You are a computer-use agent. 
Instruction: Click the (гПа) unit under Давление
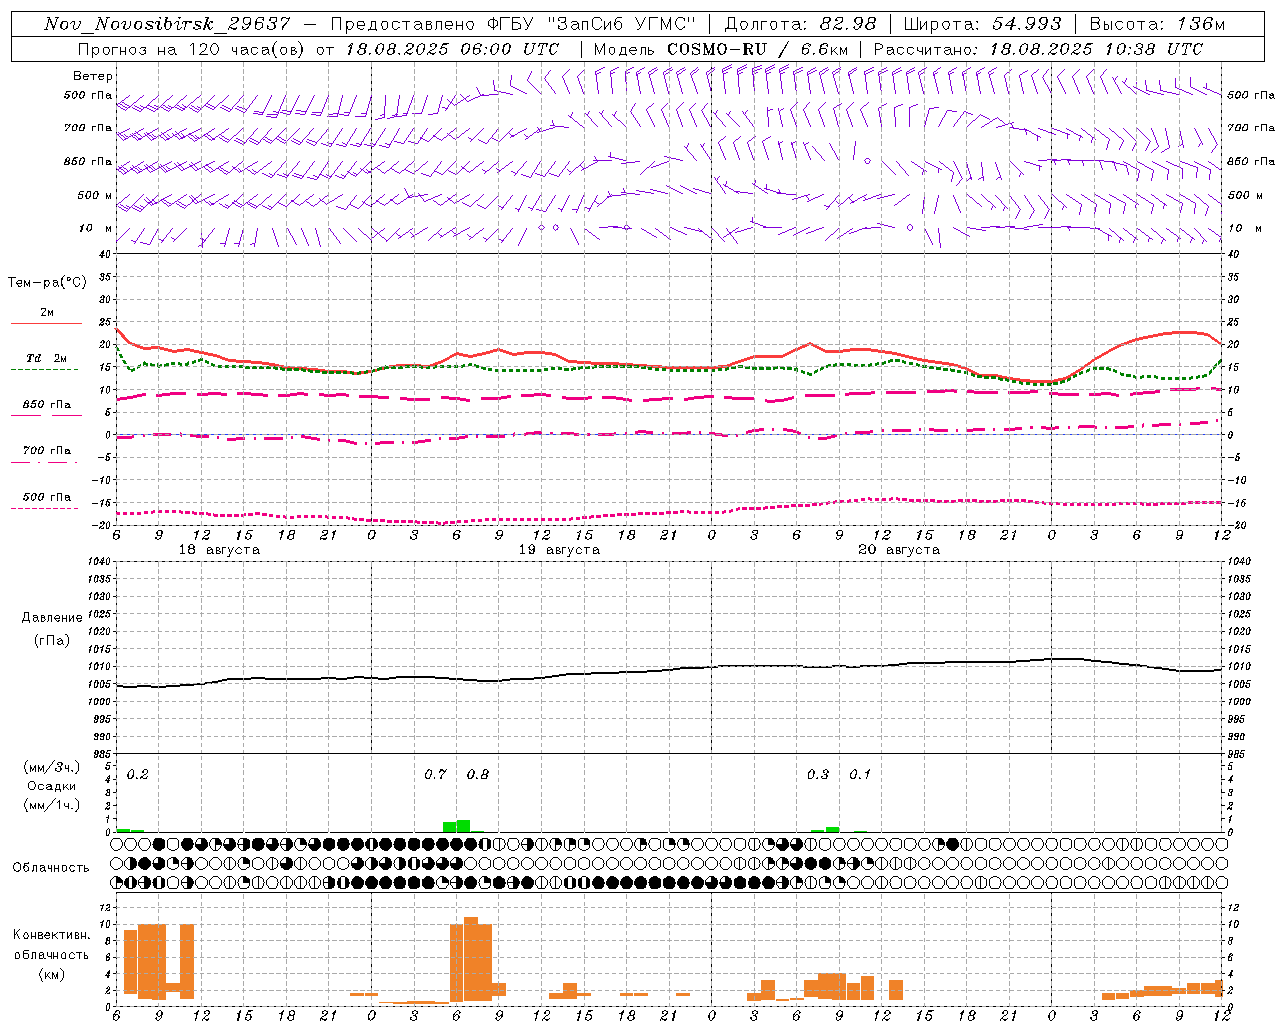pyautogui.click(x=52, y=640)
